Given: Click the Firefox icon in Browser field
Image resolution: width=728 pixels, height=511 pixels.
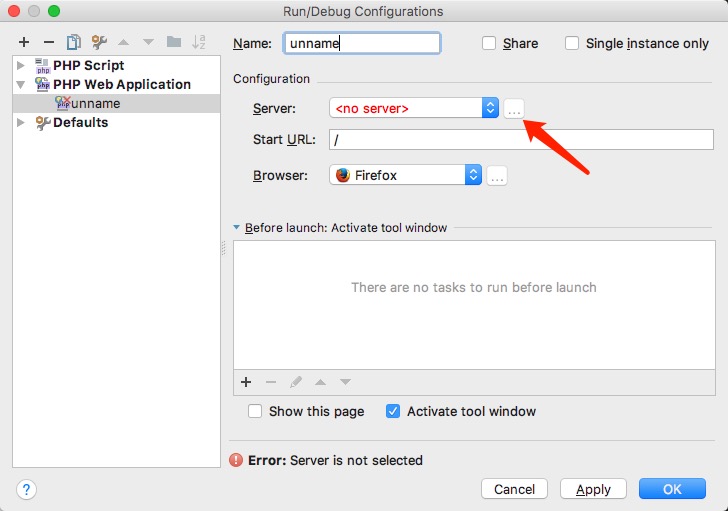Looking at the screenshot, I should 343,175.
